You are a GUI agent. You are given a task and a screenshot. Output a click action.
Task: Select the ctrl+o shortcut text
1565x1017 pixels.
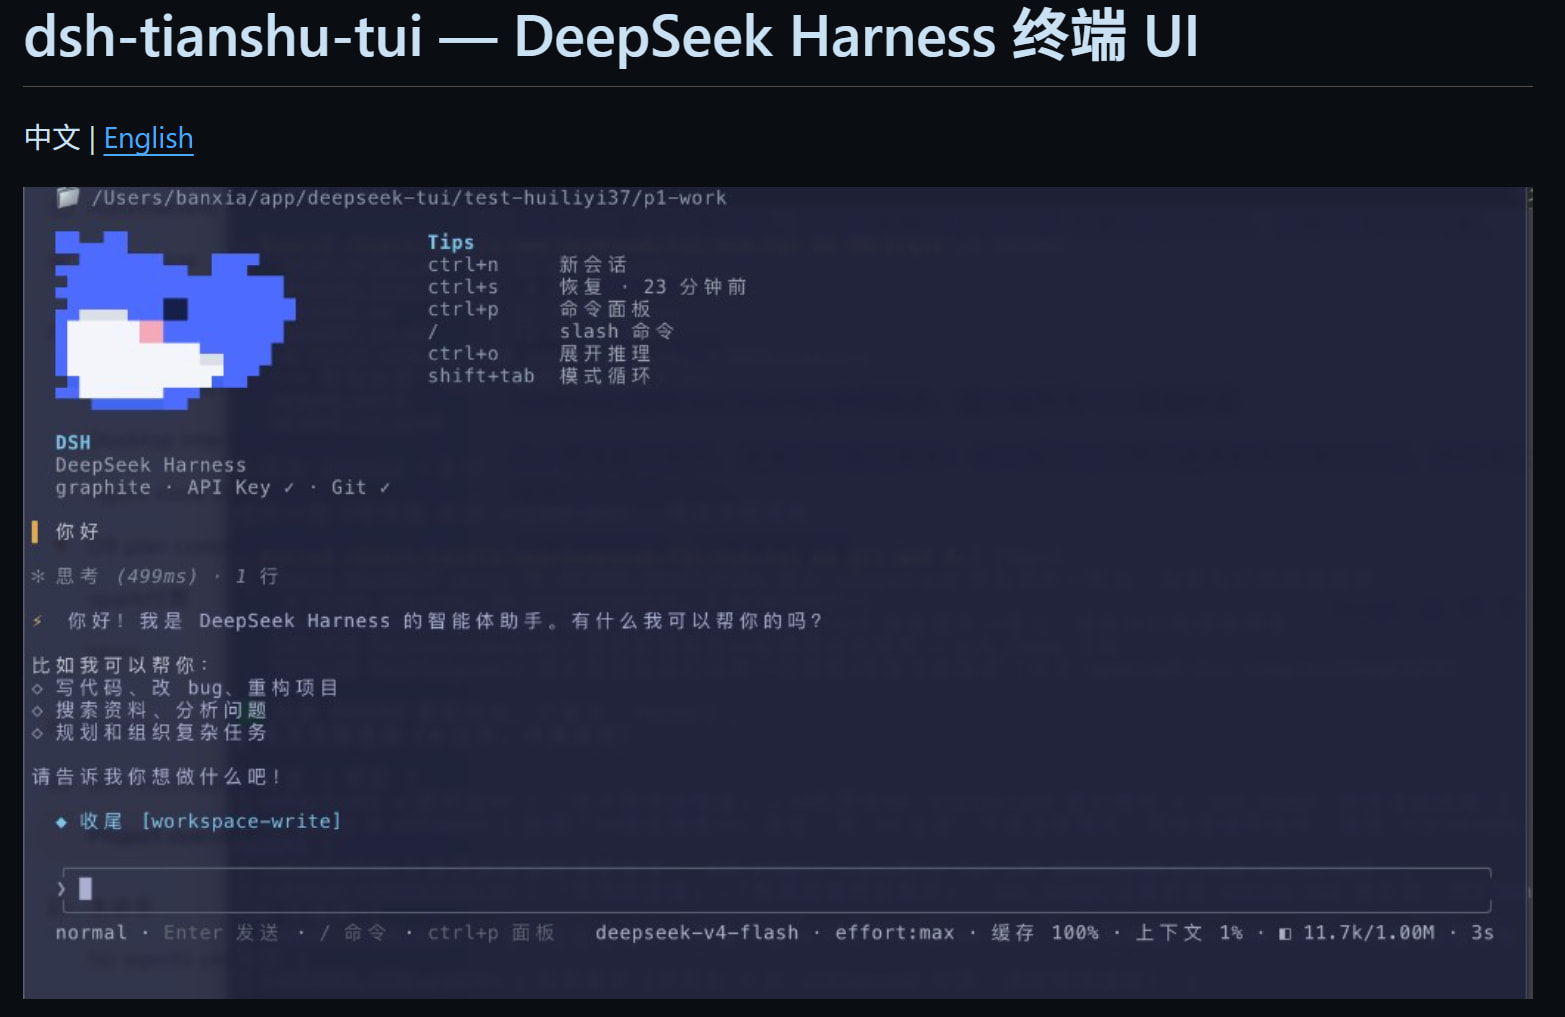pyautogui.click(x=463, y=353)
